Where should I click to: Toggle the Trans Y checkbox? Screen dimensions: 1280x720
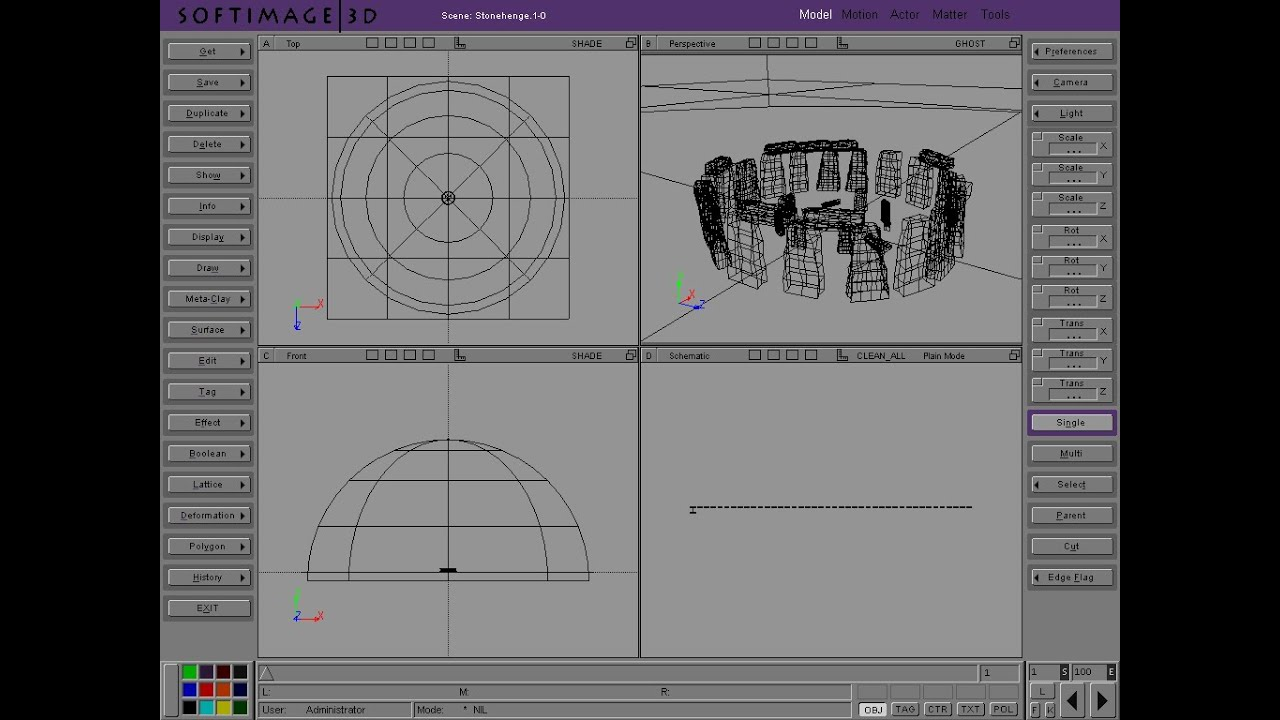(1038, 353)
